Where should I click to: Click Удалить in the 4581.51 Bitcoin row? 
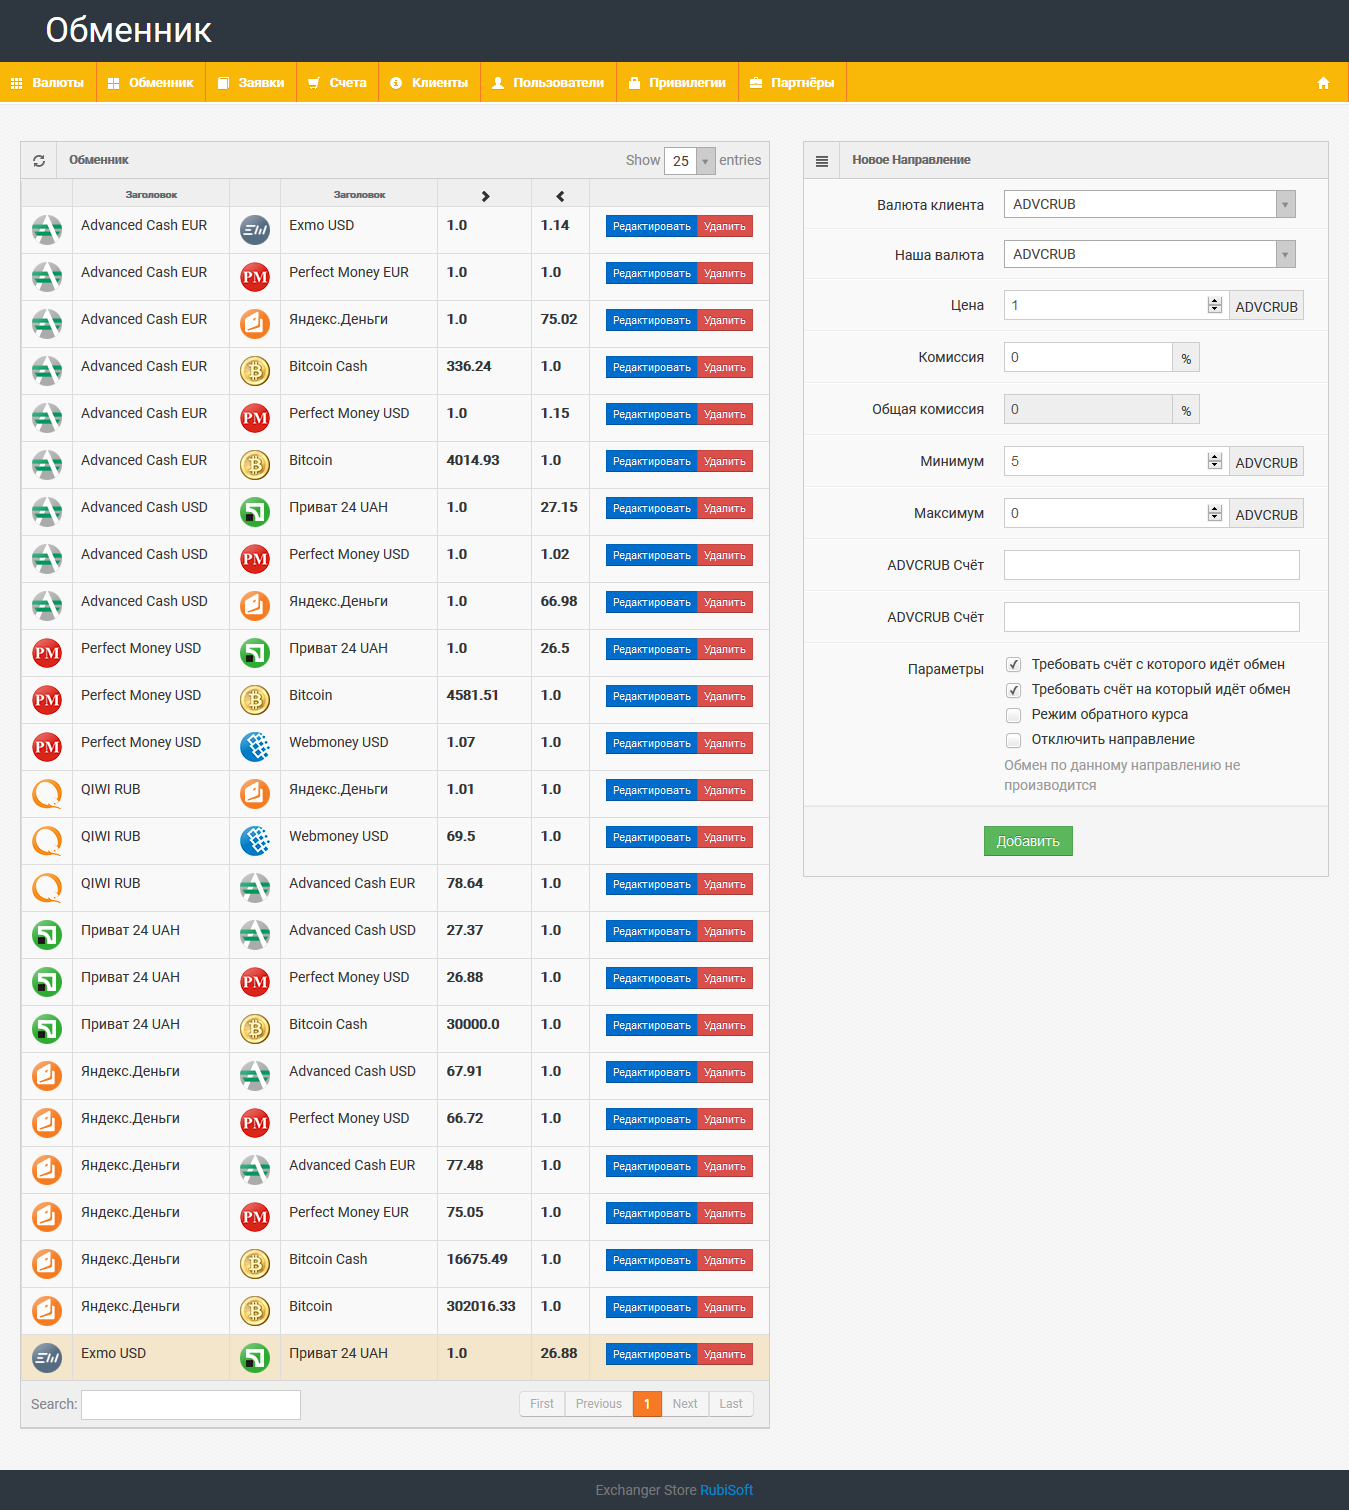click(x=725, y=697)
